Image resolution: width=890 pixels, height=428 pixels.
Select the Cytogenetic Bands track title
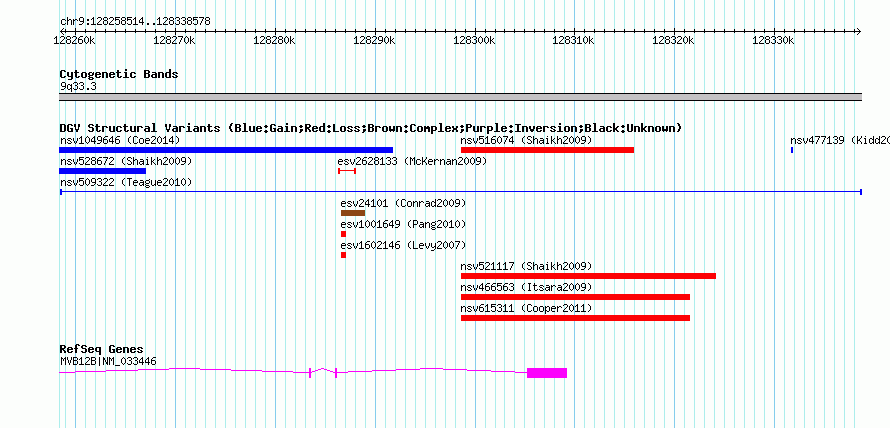click(119, 74)
